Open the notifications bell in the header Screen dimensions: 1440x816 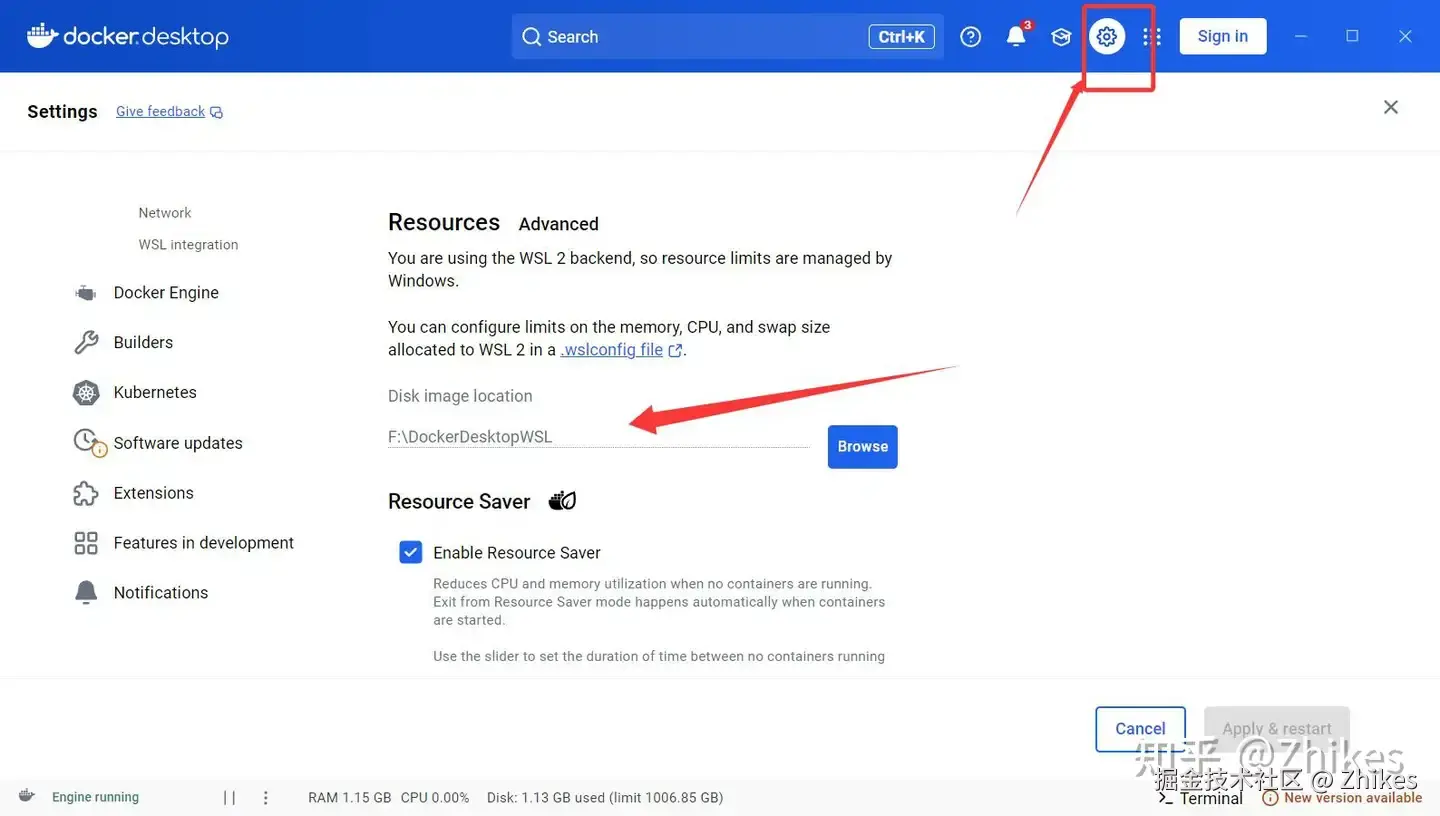click(x=1016, y=36)
